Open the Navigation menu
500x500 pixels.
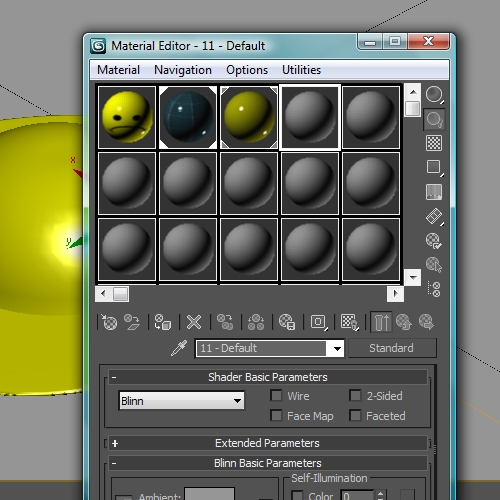pos(183,70)
